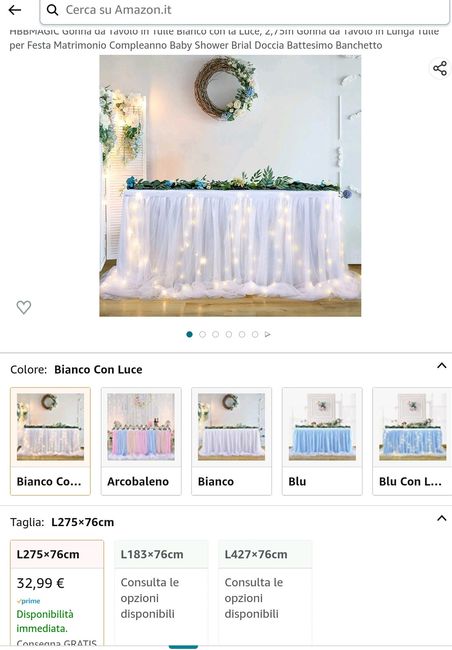Focus the Cerca su Amazon.it search field
This screenshot has width=452, height=650.
245,10
